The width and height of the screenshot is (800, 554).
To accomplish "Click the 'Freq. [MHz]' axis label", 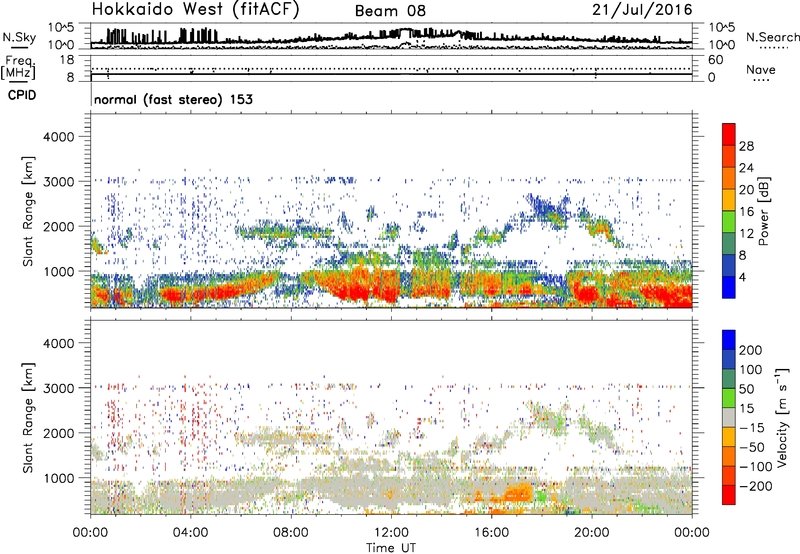I will 18,68.
